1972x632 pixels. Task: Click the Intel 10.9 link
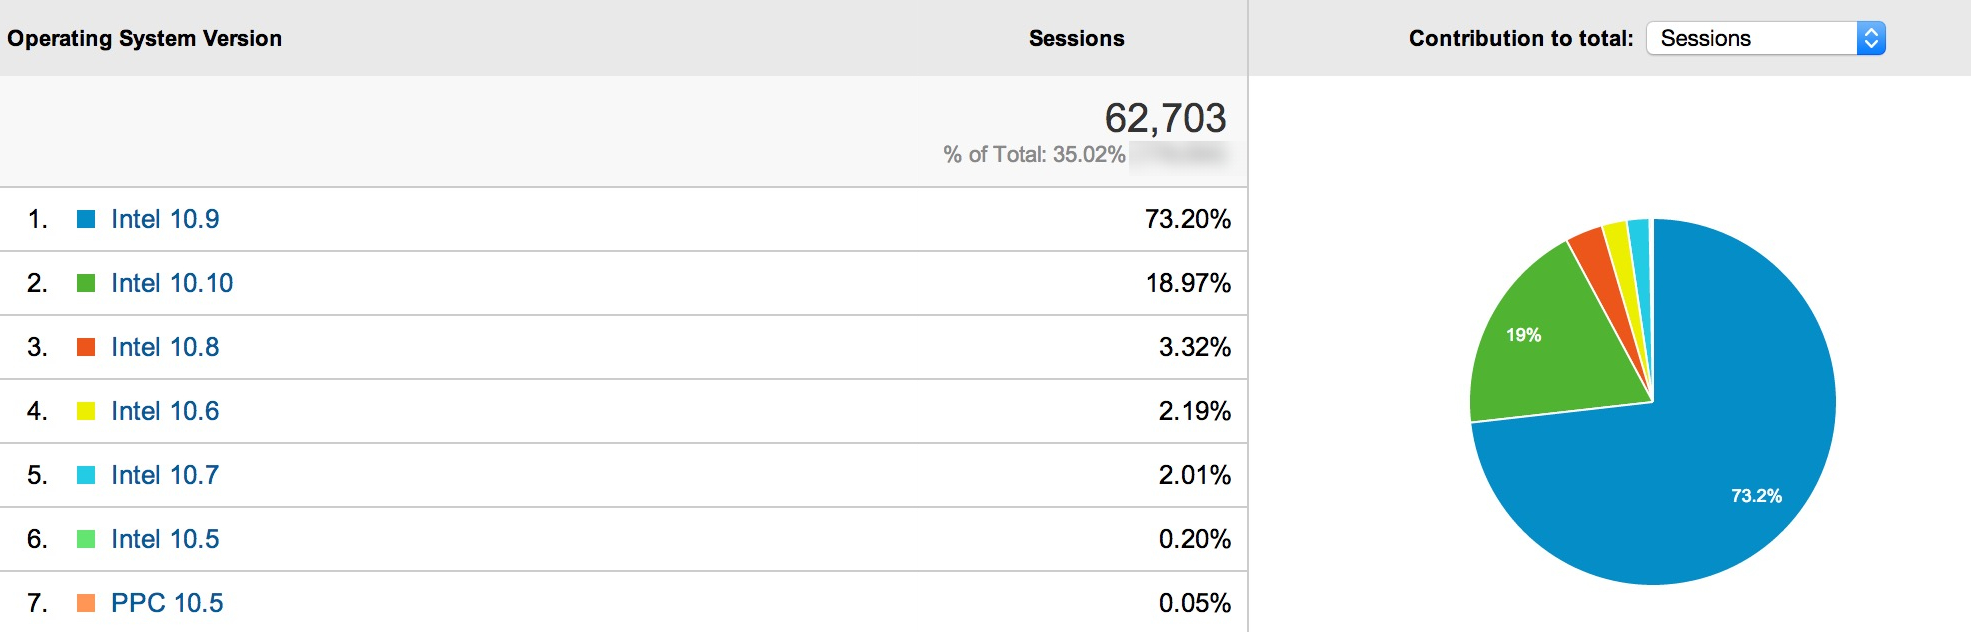tap(165, 219)
